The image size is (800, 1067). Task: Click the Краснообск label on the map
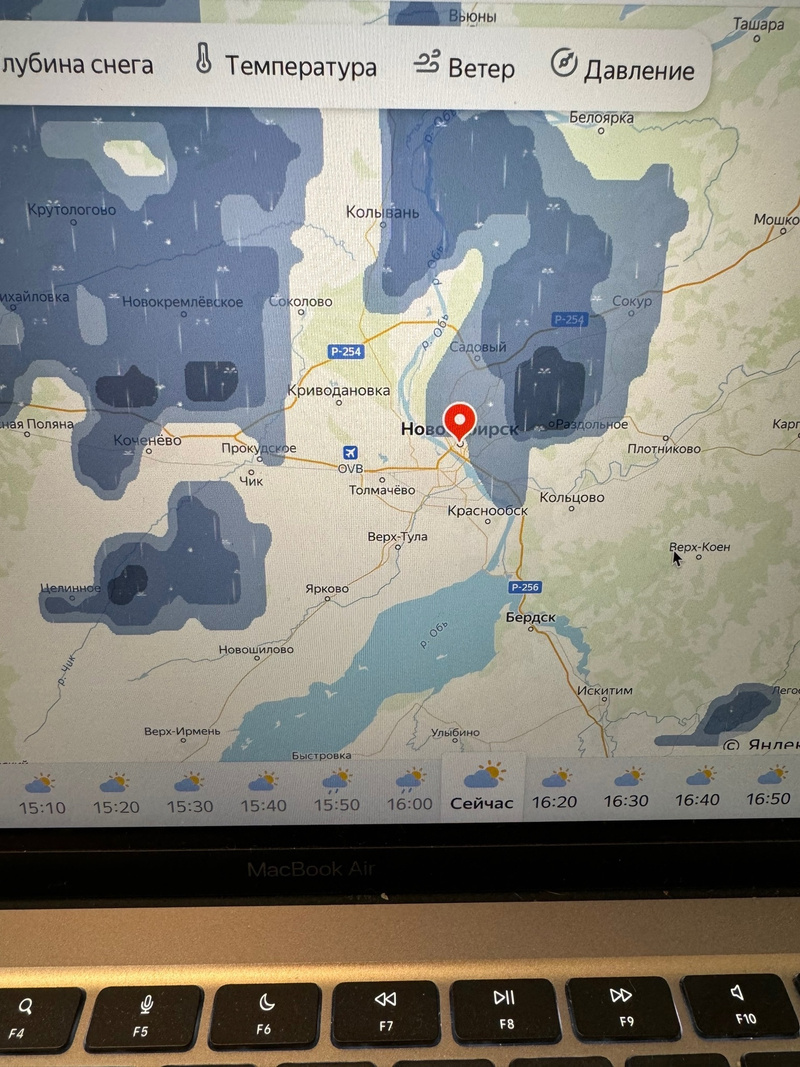point(487,510)
